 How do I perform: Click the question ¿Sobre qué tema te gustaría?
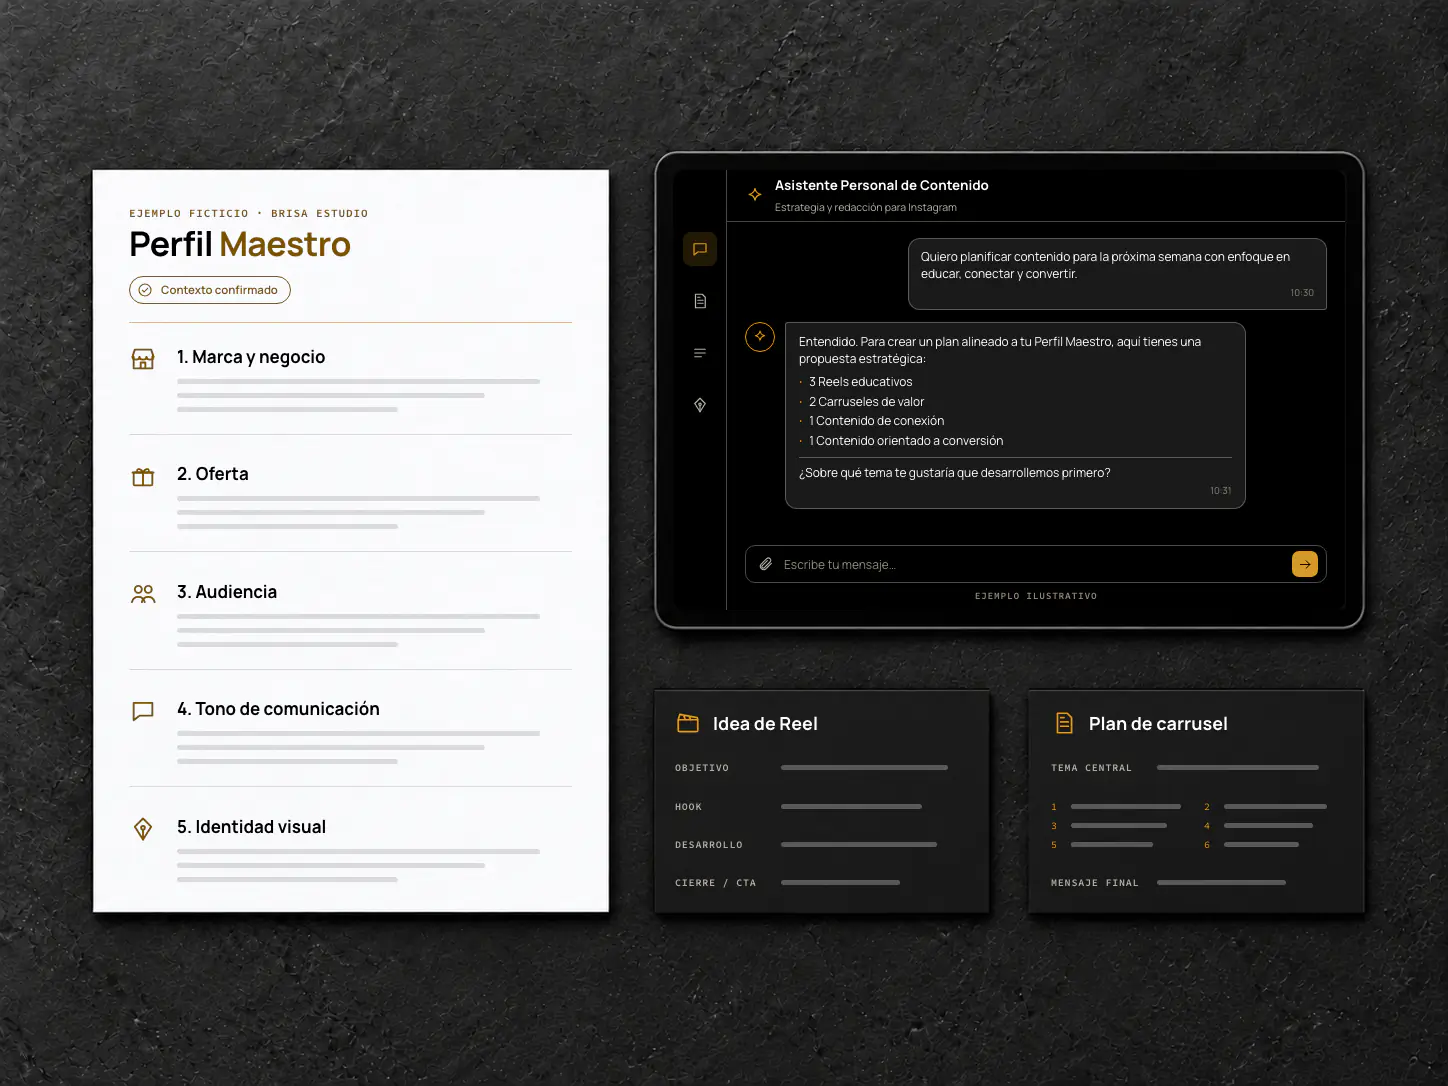click(x=954, y=473)
